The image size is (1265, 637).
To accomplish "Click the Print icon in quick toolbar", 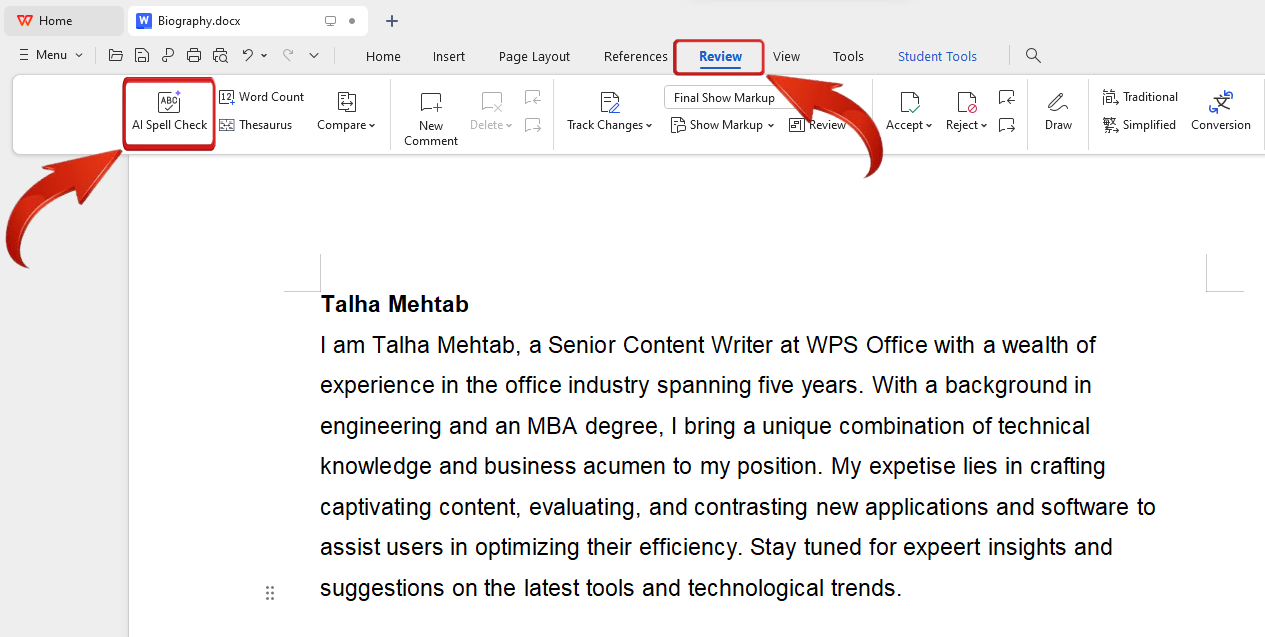I will tap(194, 56).
